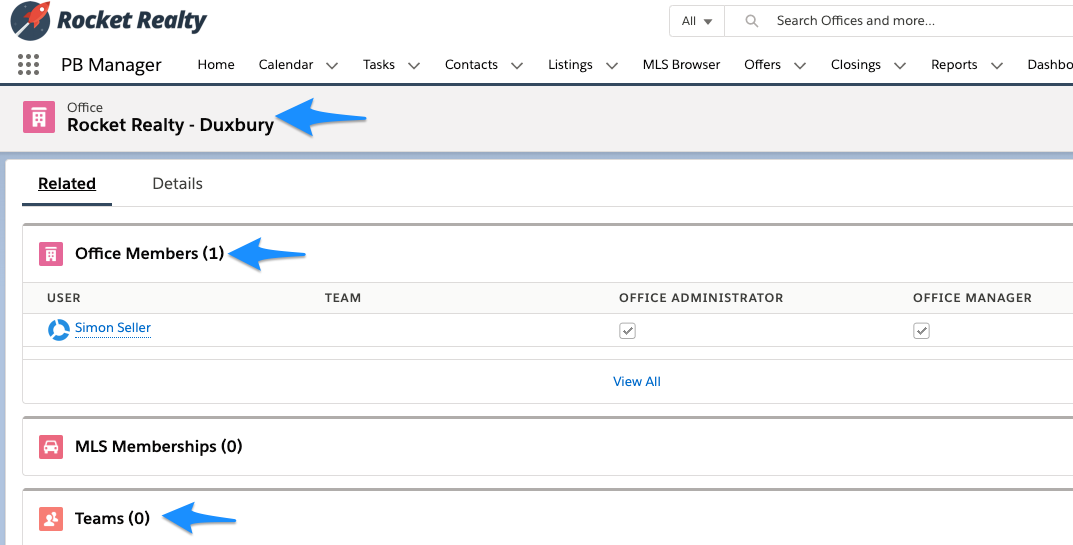Toggle Simon Seller's Office Administrator checkbox
1073x545 pixels.
[628, 331]
